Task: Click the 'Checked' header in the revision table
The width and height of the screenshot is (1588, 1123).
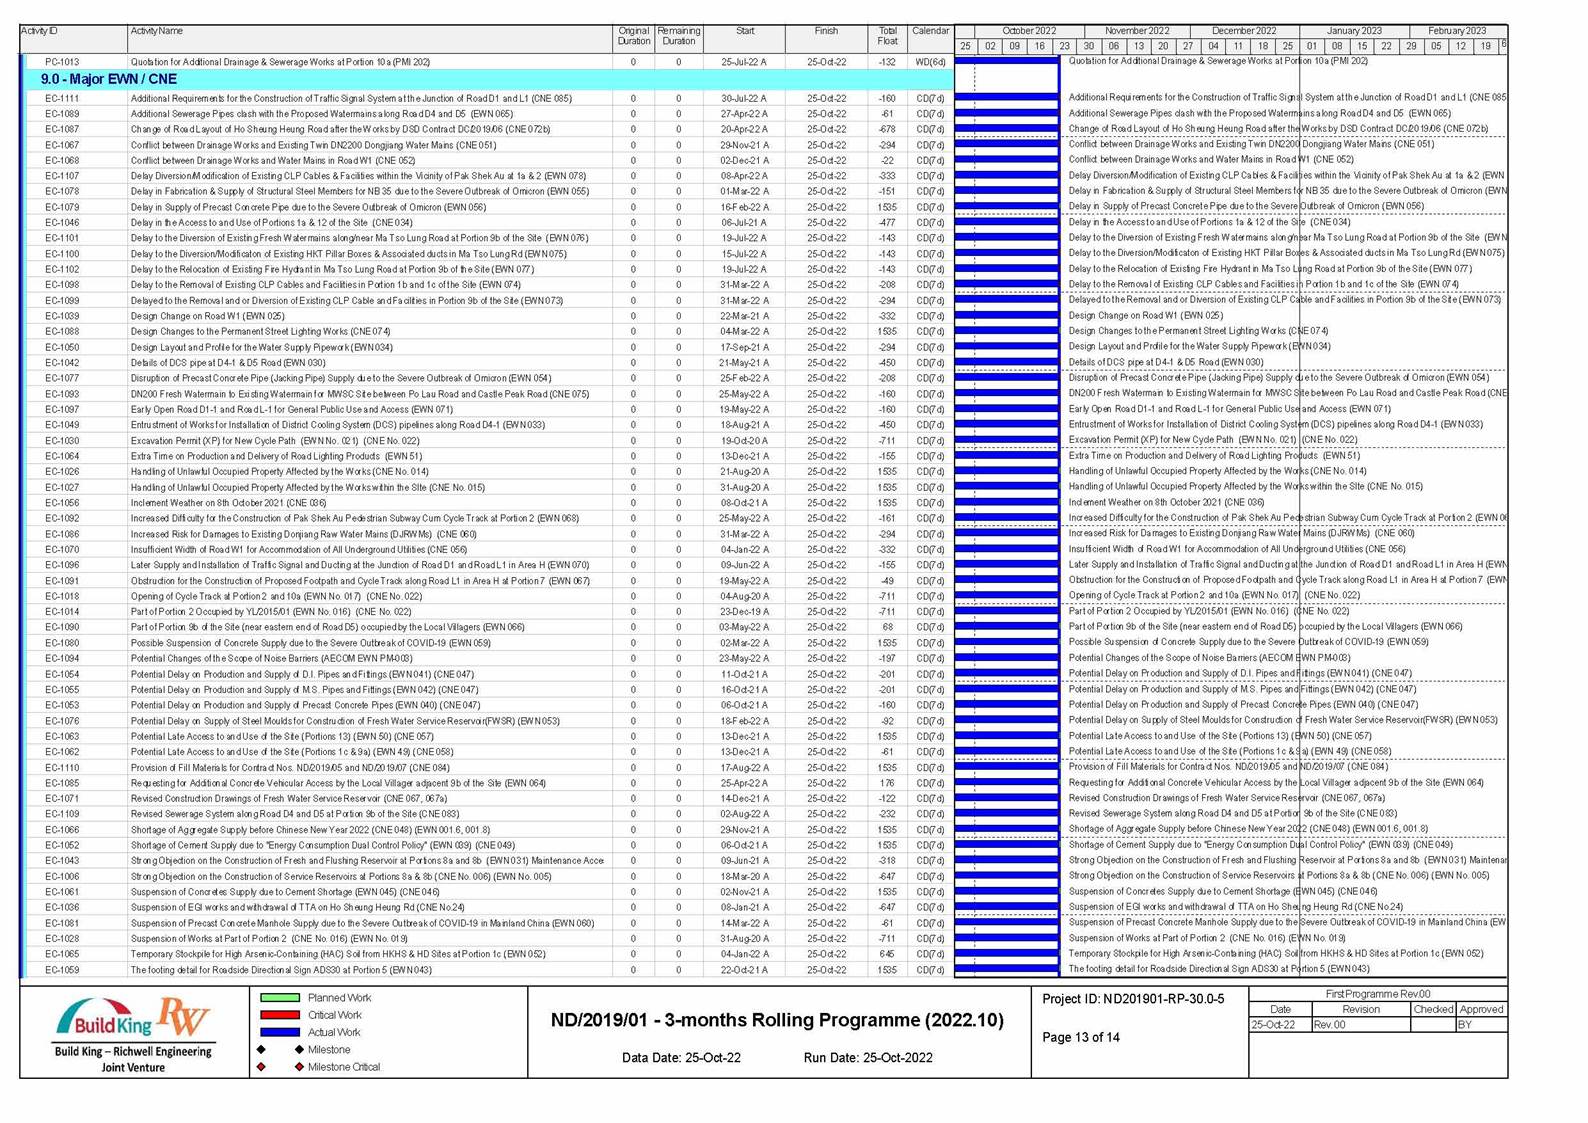Action: coord(1433,1010)
